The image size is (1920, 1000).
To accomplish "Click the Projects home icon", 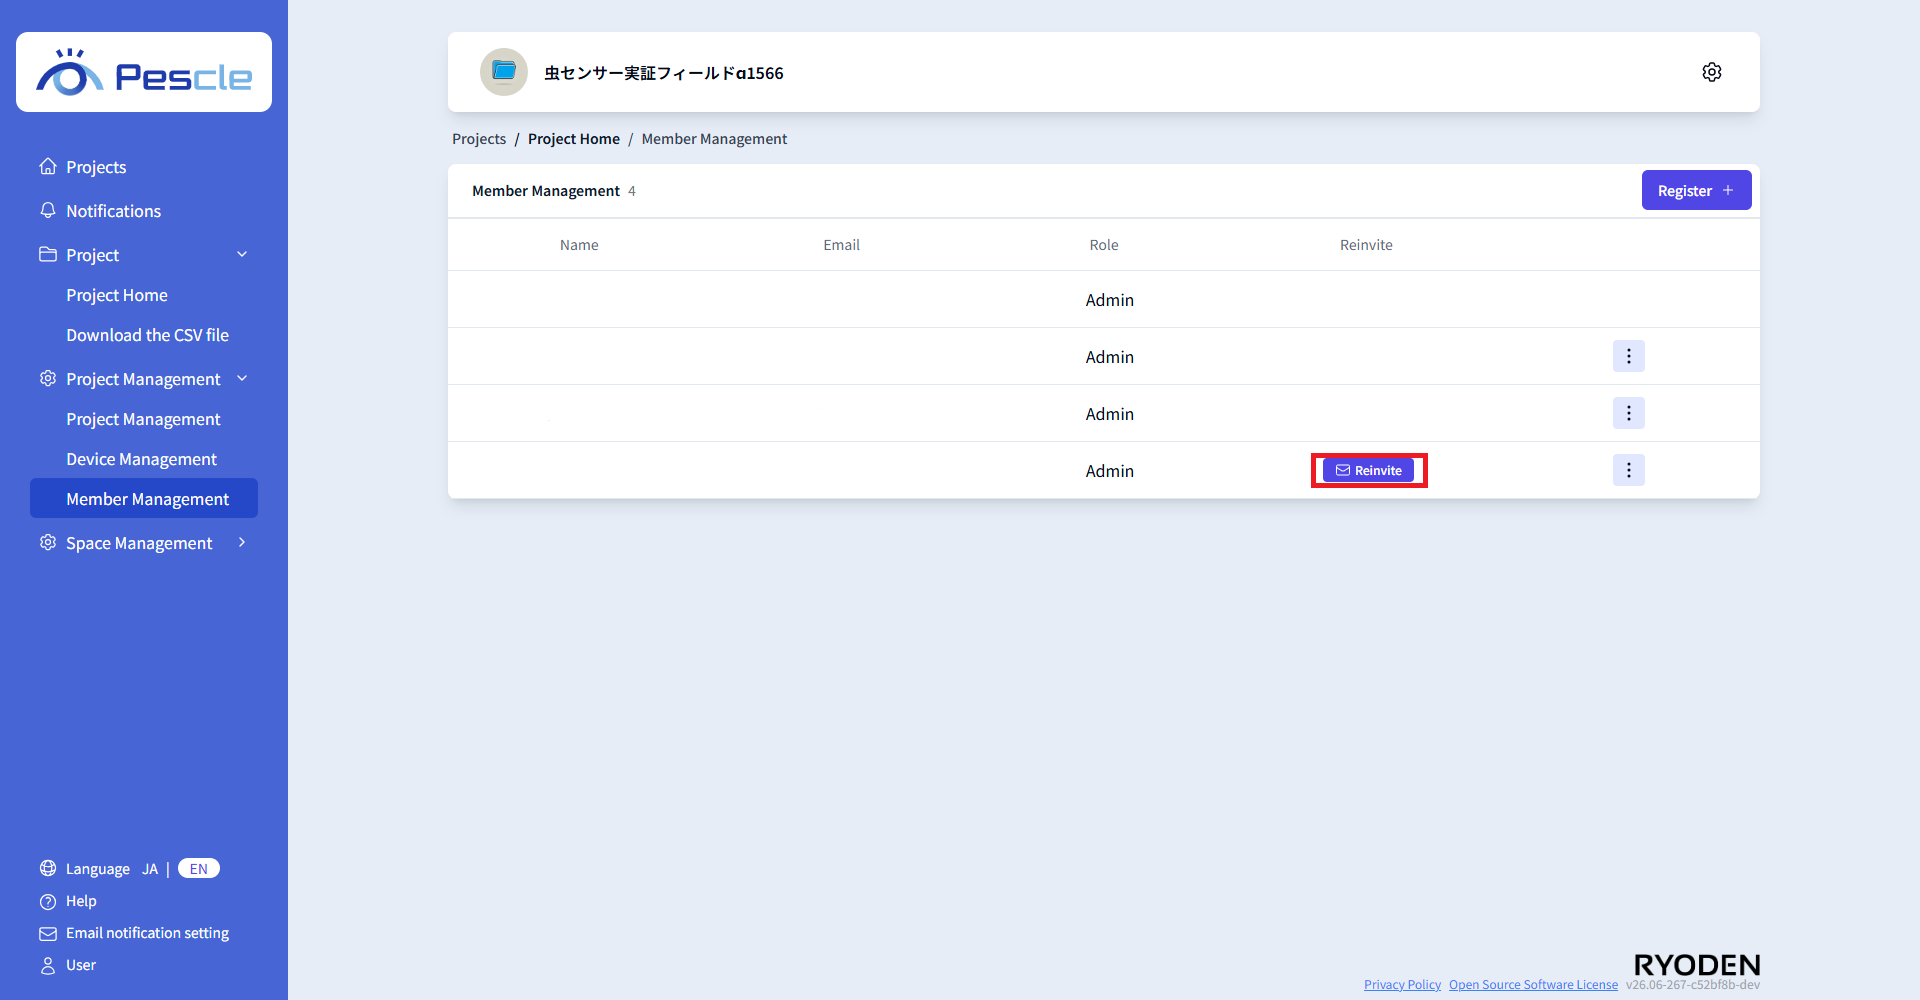I will 48,166.
